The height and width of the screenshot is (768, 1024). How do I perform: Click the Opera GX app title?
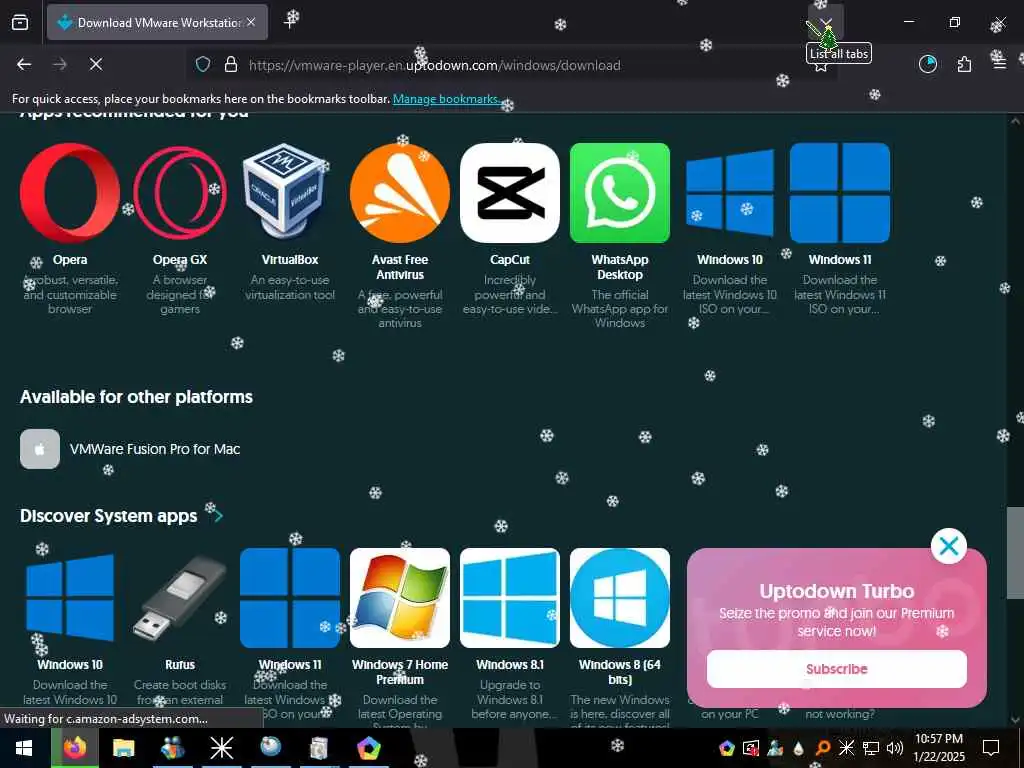(180, 259)
